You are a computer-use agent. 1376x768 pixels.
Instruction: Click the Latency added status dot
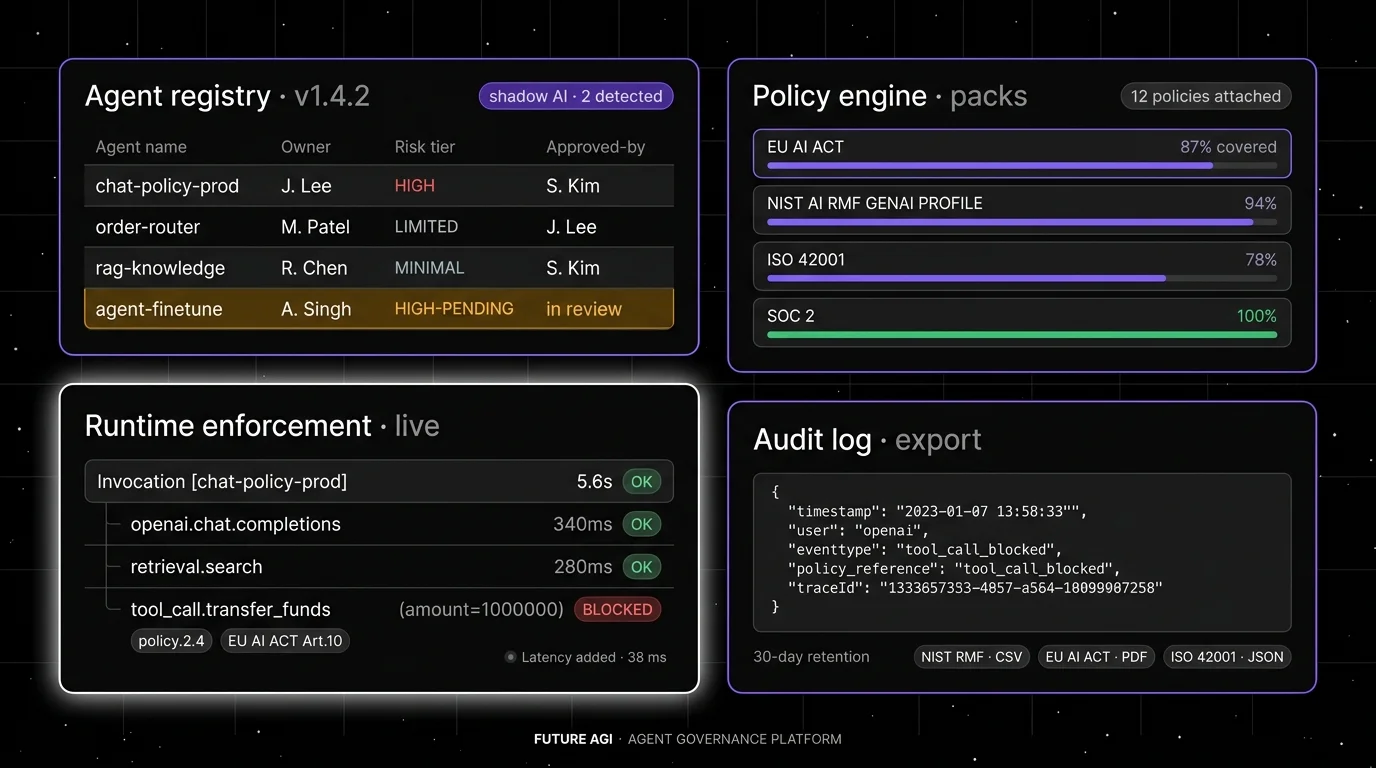point(511,657)
